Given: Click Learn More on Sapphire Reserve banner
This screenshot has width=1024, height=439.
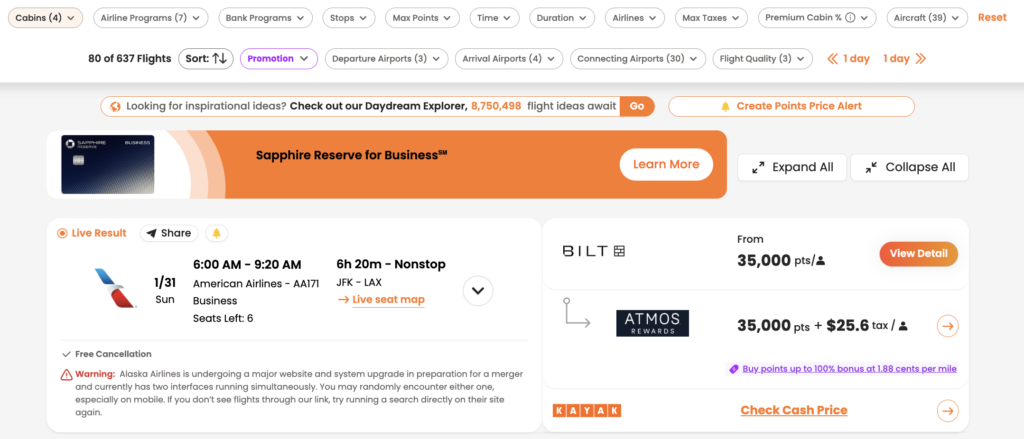Looking at the screenshot, I should click(x=666, y=164).
